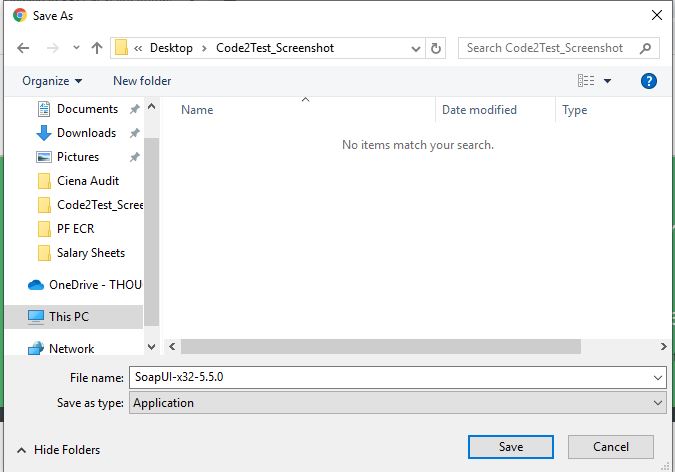Click the Cancel button
This screenshot has width=675, height=472.
coord(610,447)
